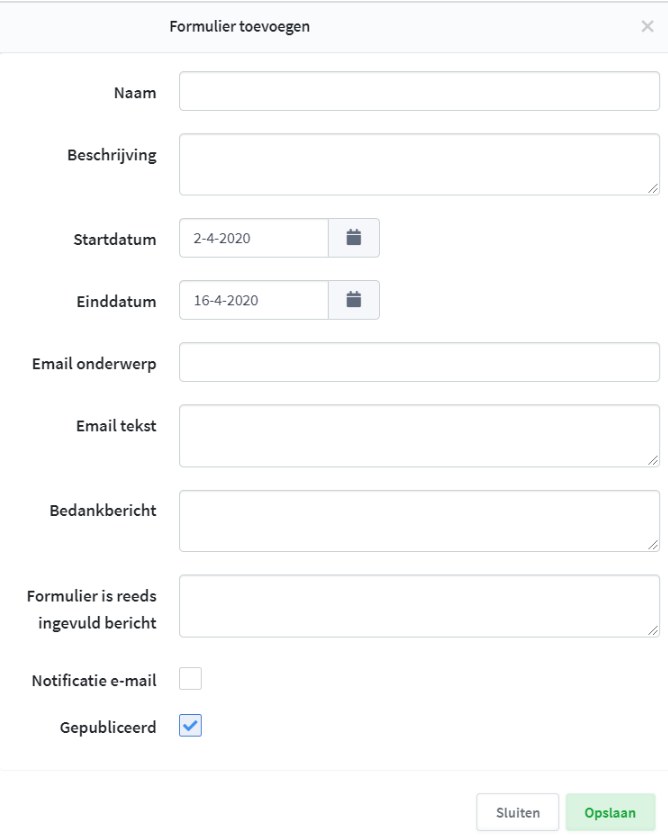Focus the Email onderwerp input
The width and height of the screenshot is (668, 838).
[420, 362]
